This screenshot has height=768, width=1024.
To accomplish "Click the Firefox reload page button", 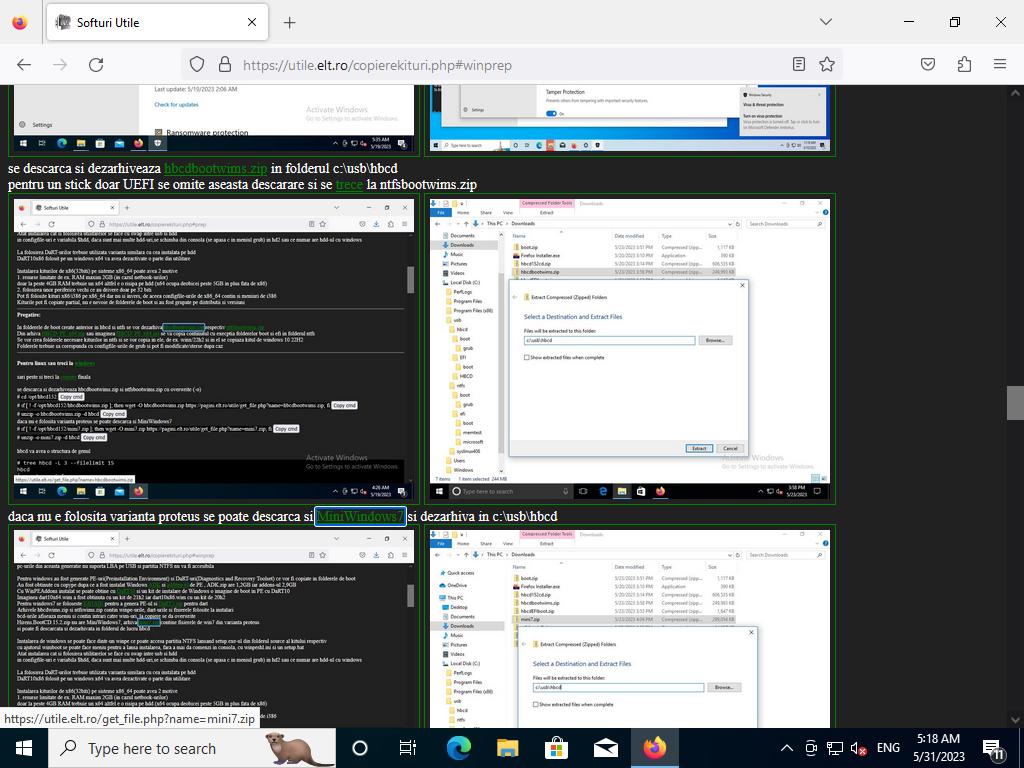I will click(x=96, y=65).
